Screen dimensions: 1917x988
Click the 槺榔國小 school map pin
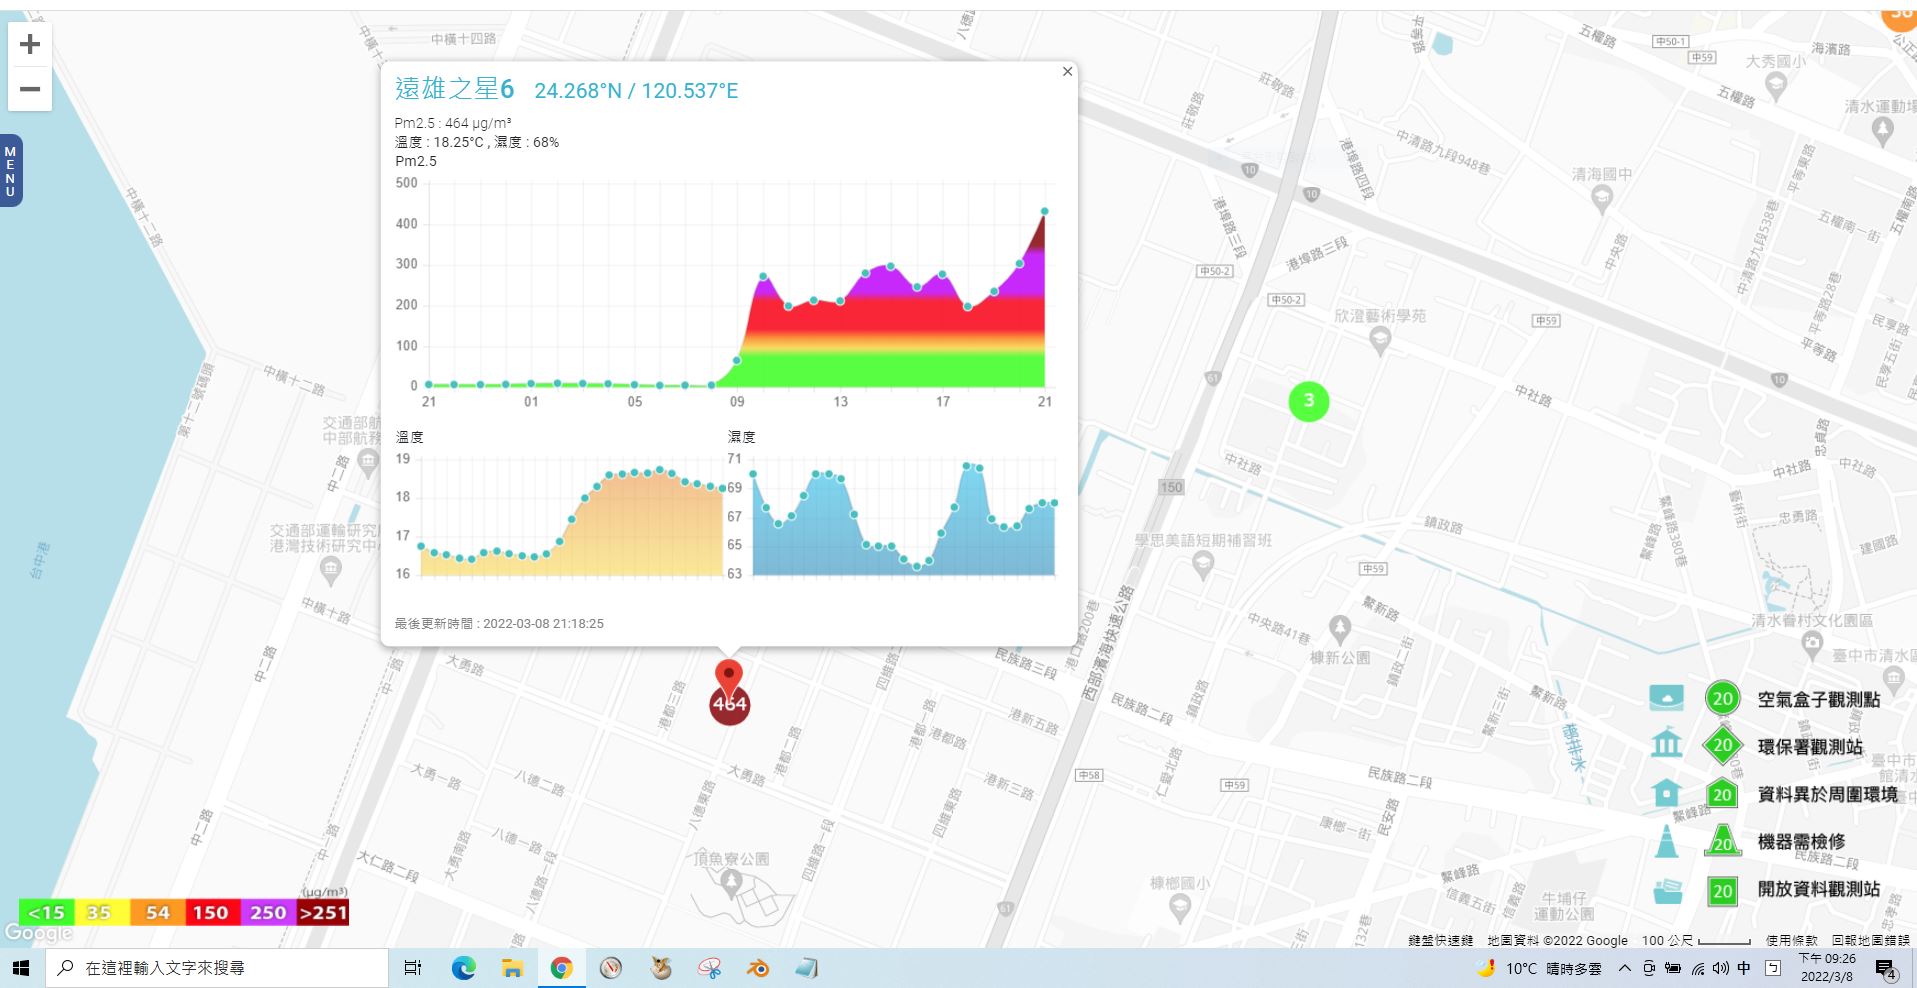[x=1180, y=908]
